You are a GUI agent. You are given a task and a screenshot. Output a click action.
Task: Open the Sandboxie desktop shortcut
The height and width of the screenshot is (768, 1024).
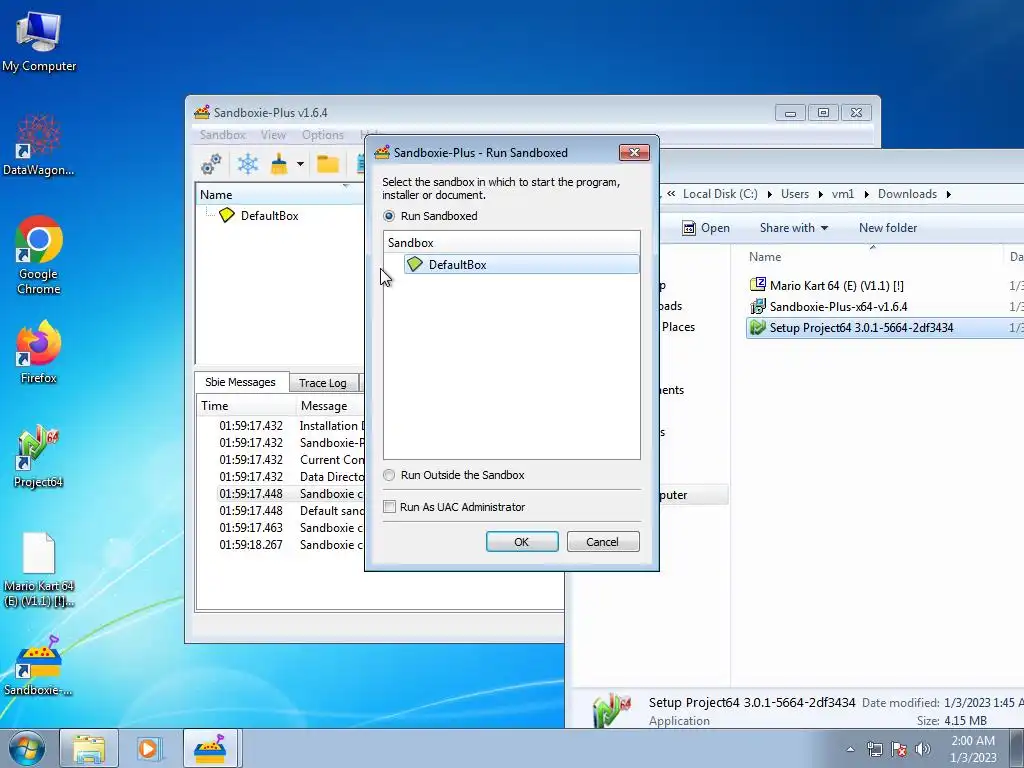coord(39,665)
